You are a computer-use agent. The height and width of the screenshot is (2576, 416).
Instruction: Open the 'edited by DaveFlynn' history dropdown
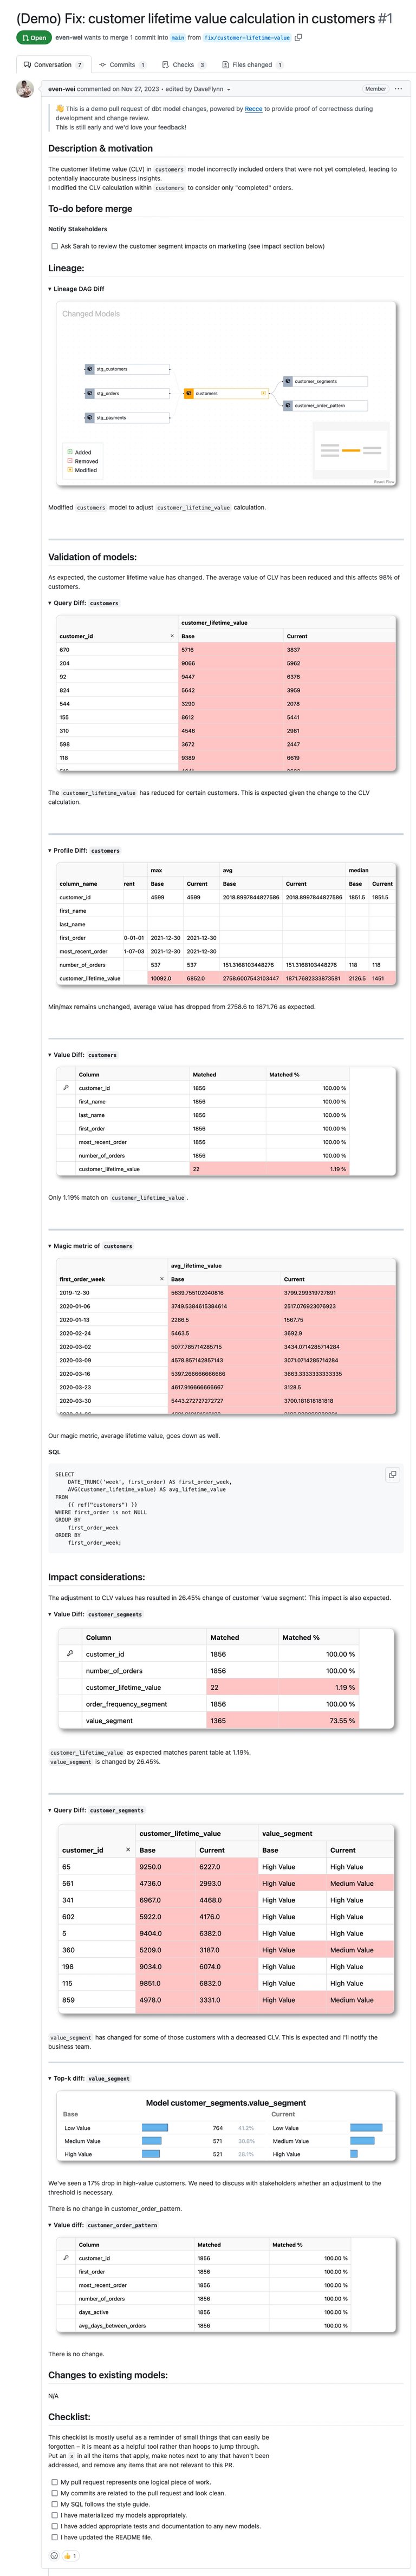coord(197,89)
